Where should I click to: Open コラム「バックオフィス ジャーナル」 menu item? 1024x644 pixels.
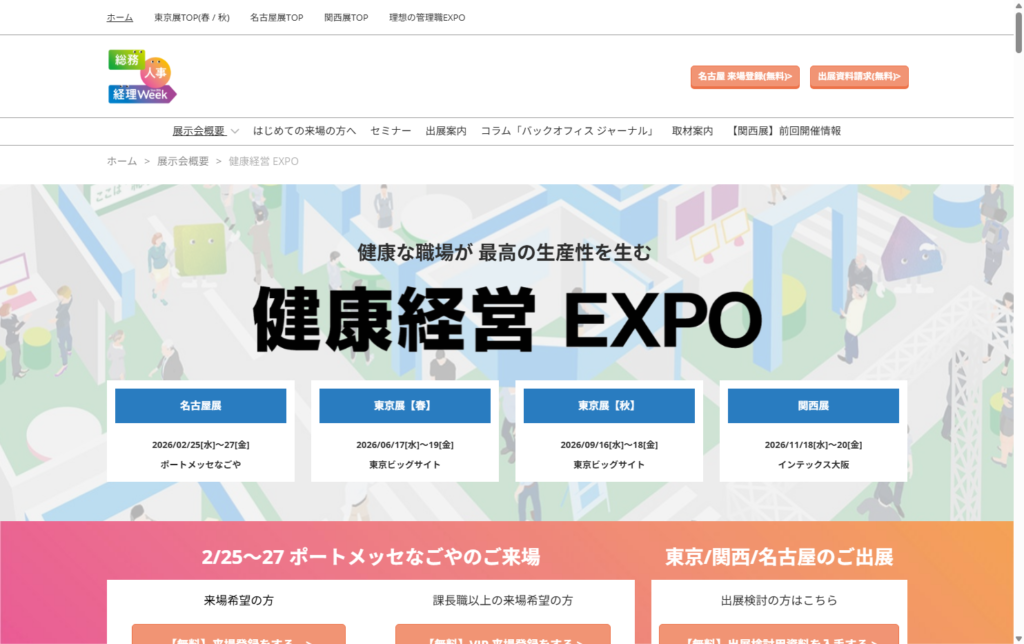coord(569,131)
